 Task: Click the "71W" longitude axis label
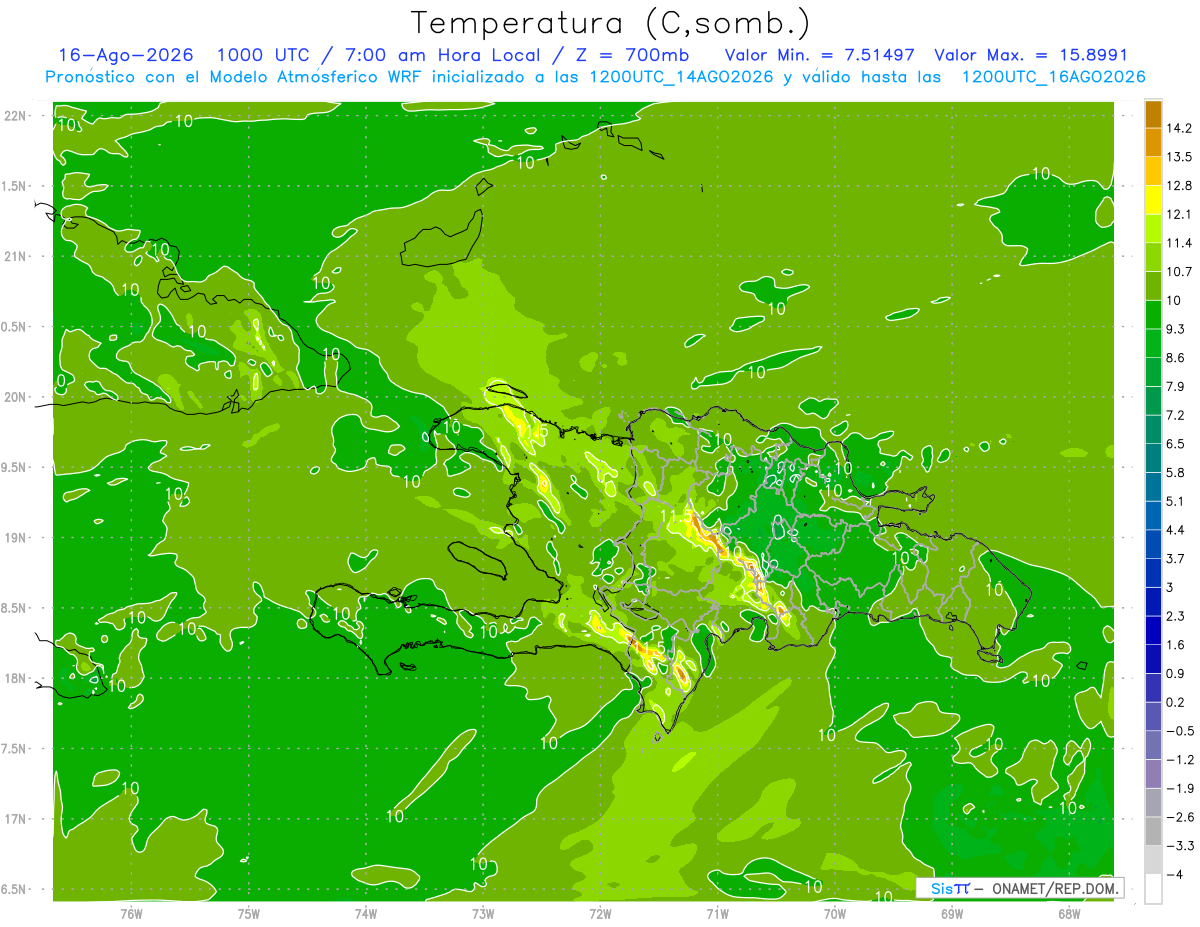tap(717, 913)
